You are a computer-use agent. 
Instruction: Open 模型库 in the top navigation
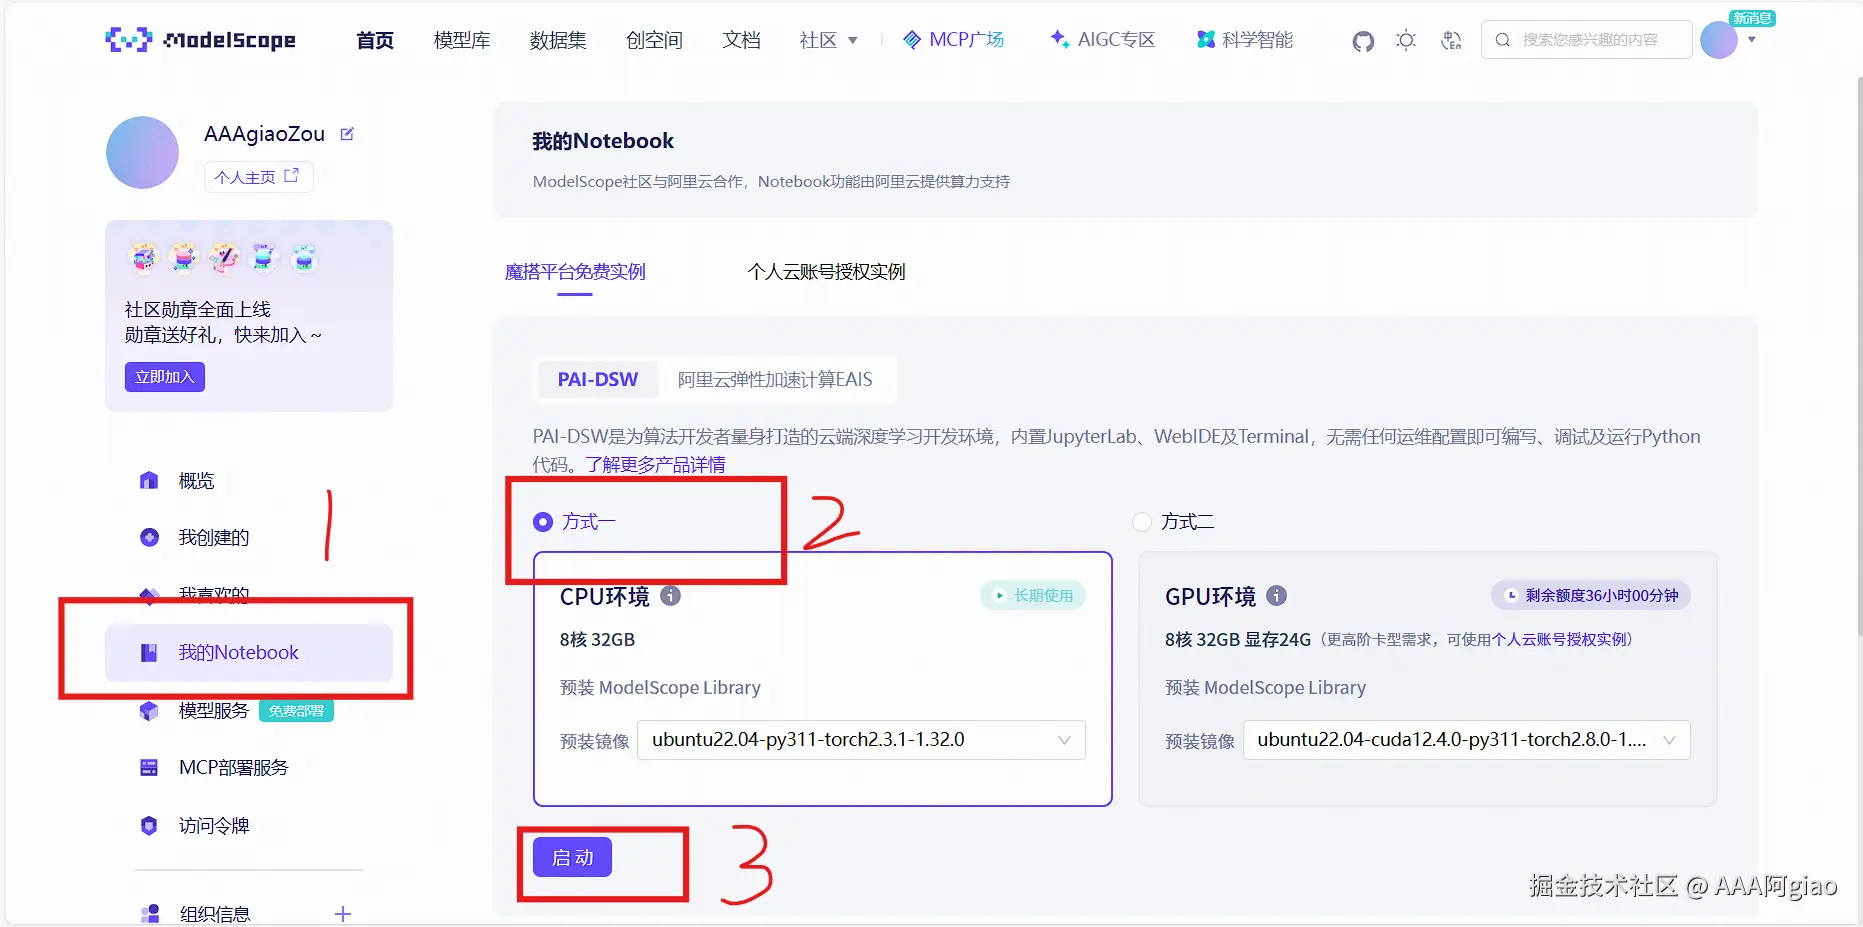click(x=462, y=40)
